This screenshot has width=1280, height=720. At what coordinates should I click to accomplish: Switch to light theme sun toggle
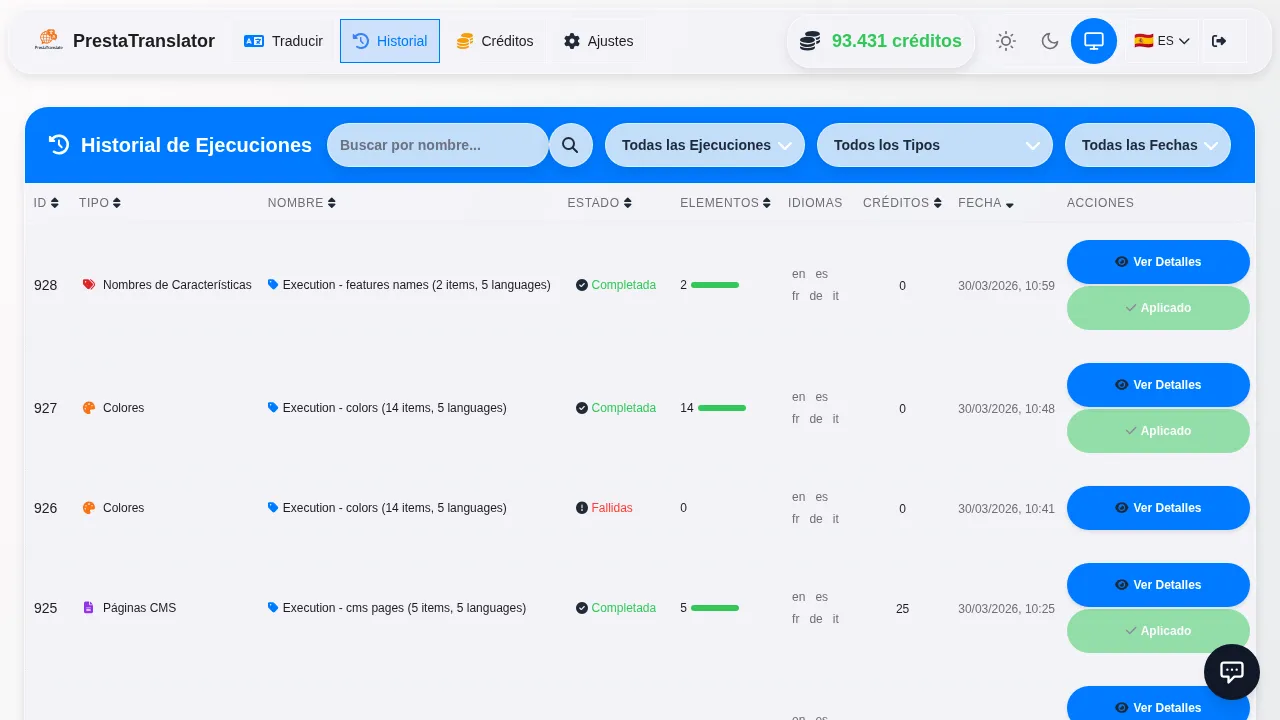click(x=1005, y=41)
